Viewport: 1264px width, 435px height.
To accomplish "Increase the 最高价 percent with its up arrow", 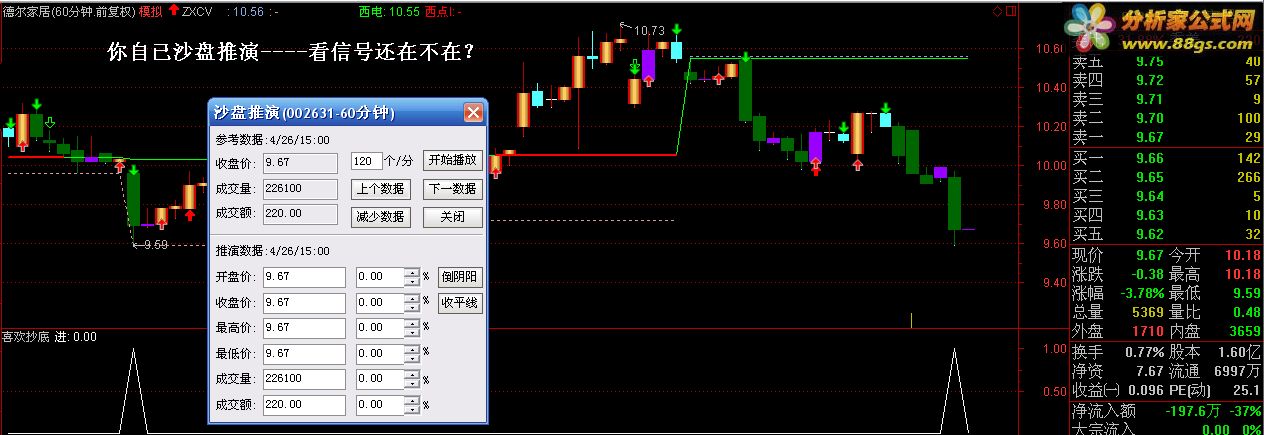I will point(411,324).
